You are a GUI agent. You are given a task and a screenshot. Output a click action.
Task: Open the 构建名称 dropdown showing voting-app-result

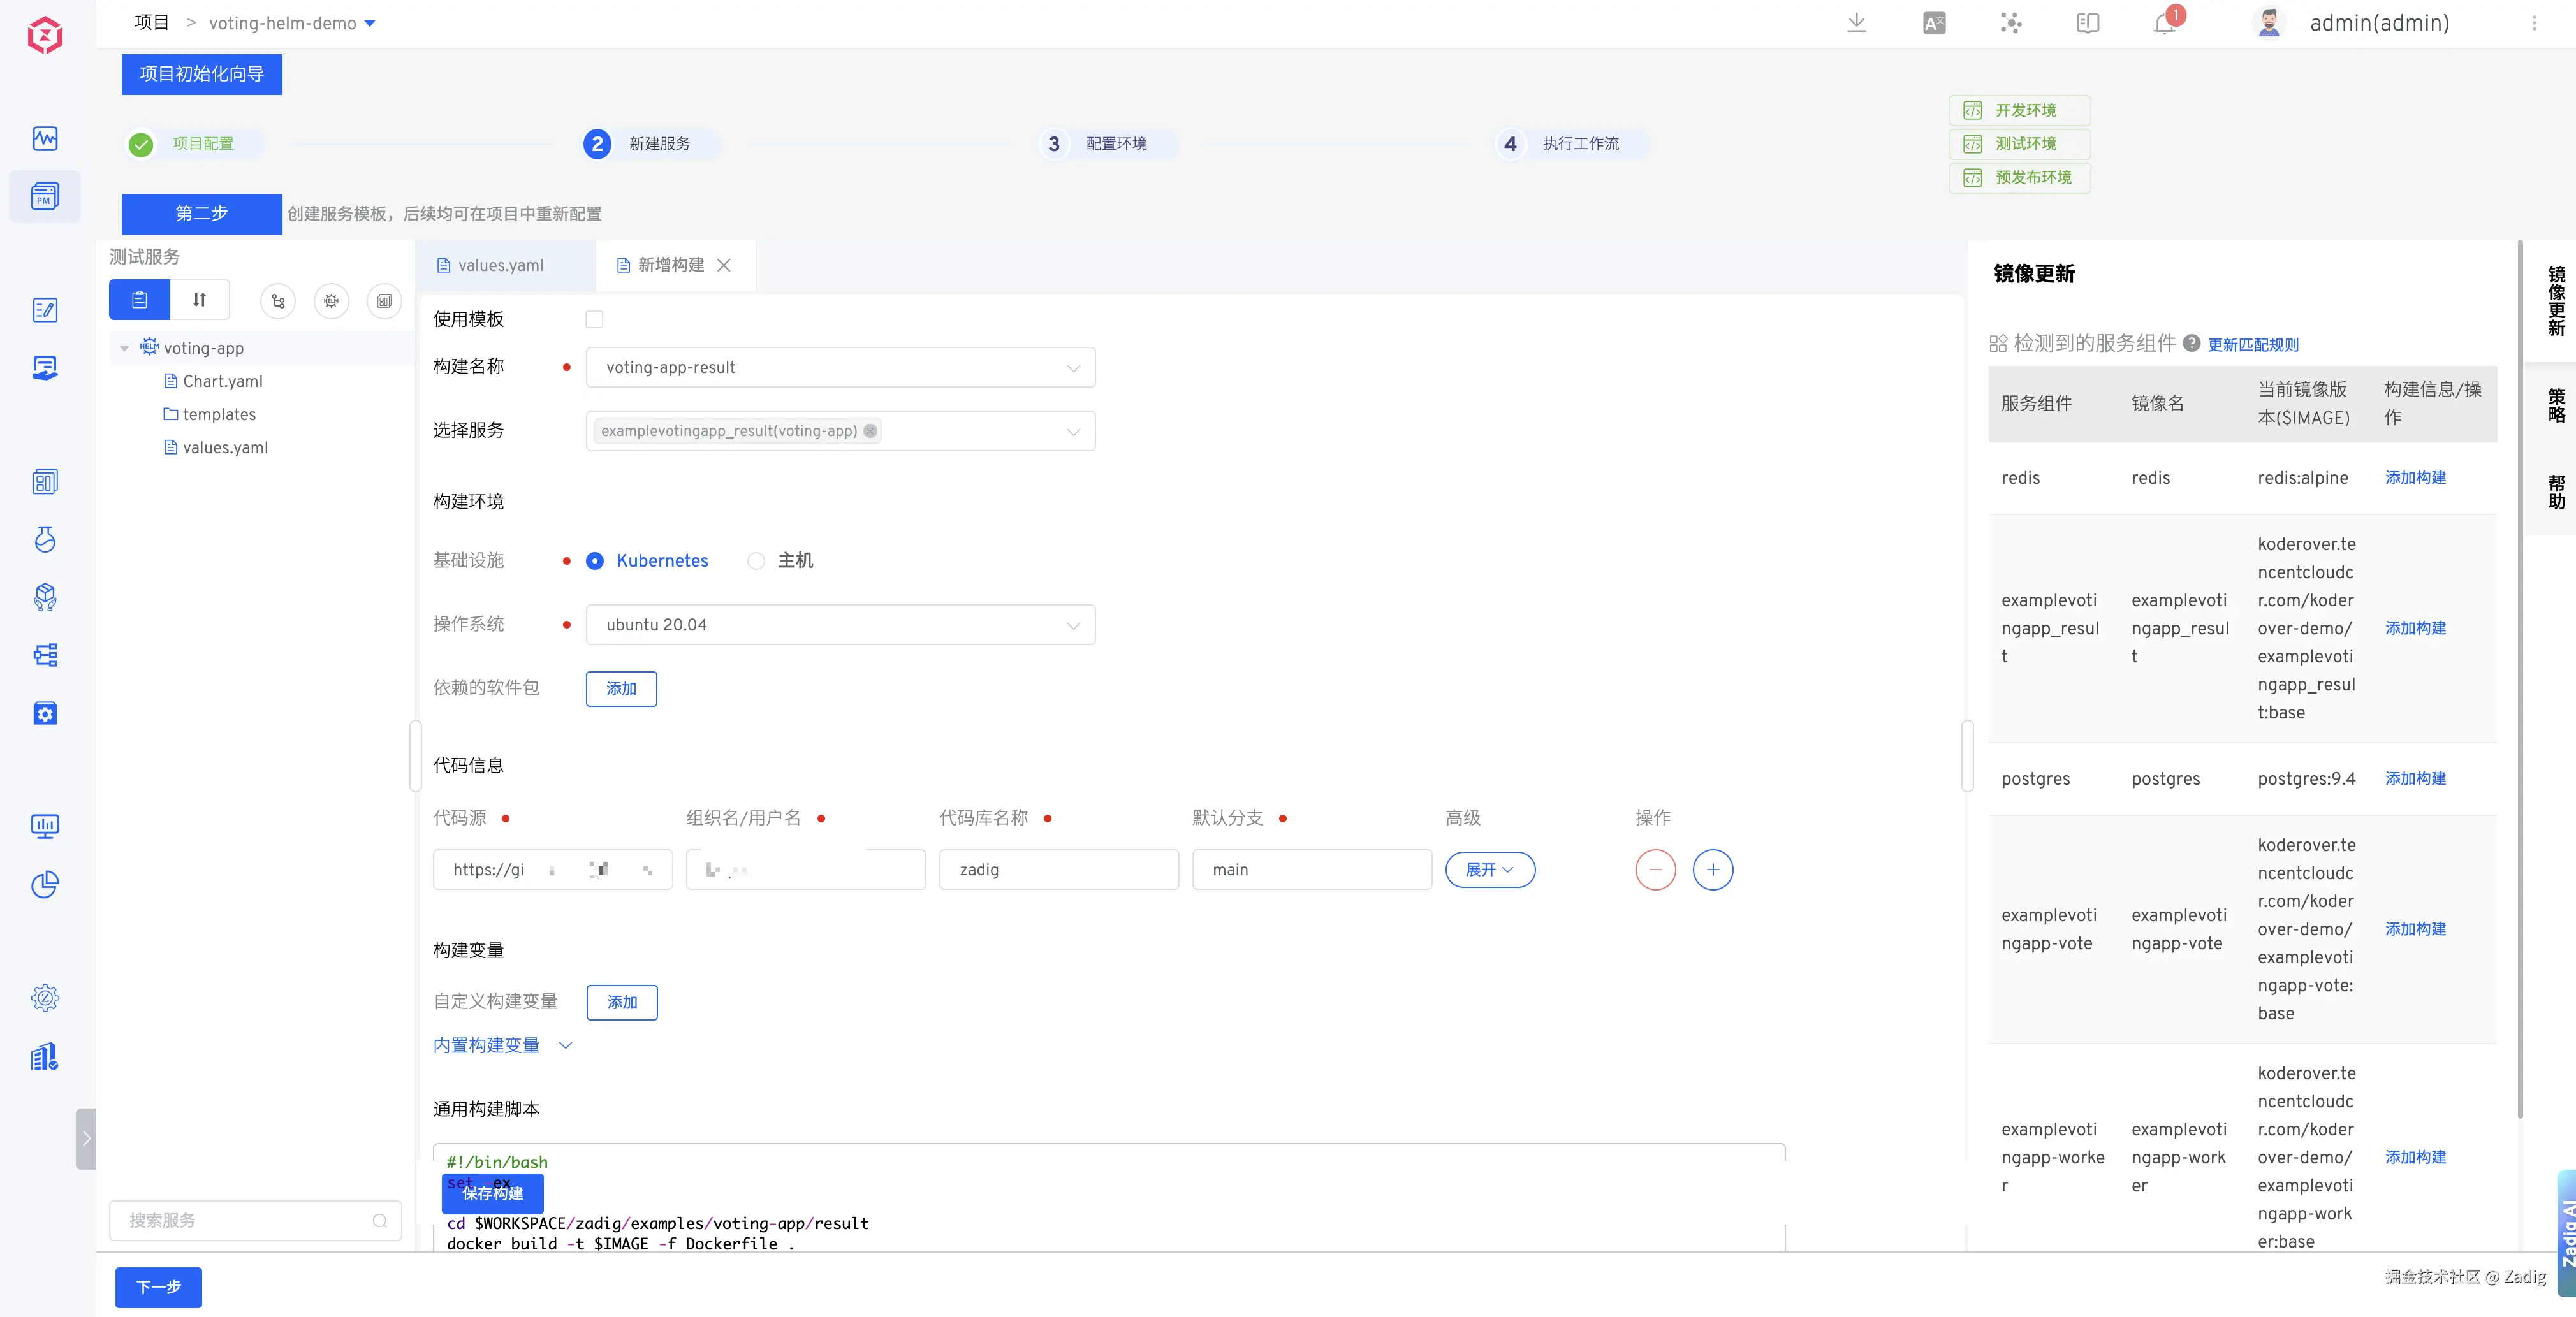point(840,368)
